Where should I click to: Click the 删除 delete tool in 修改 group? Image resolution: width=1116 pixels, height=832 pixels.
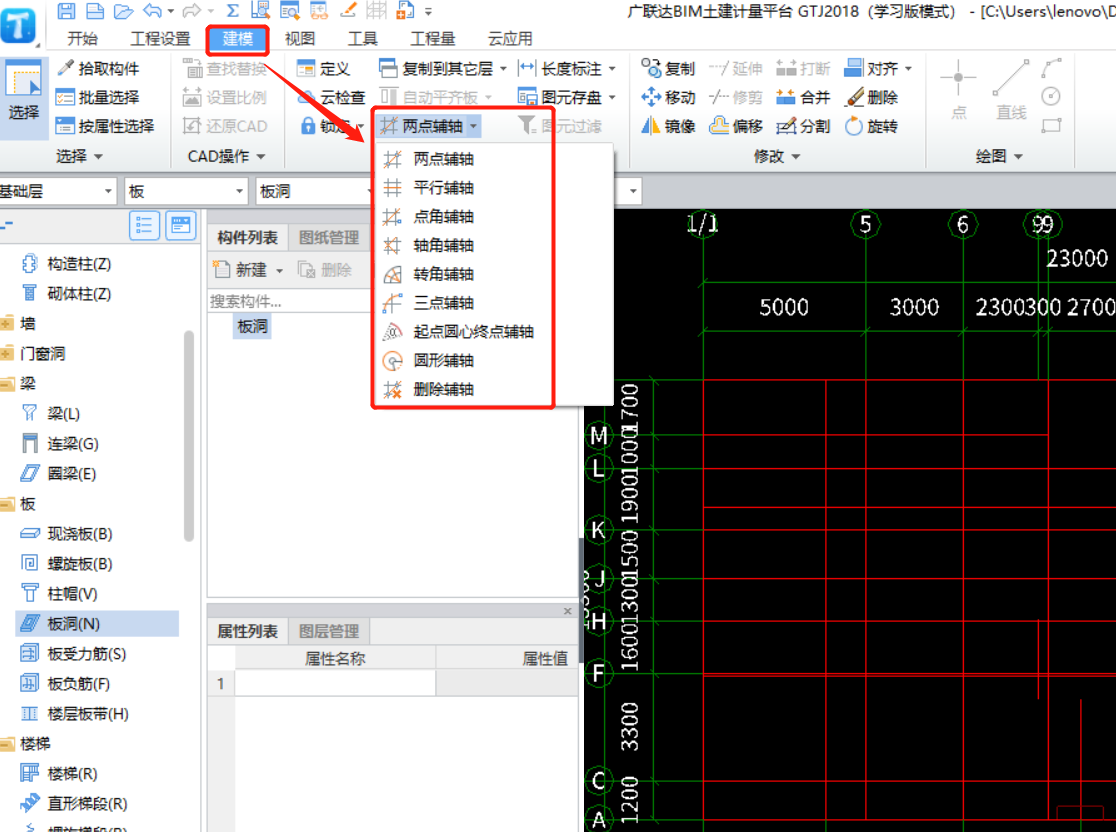(872, 97)
